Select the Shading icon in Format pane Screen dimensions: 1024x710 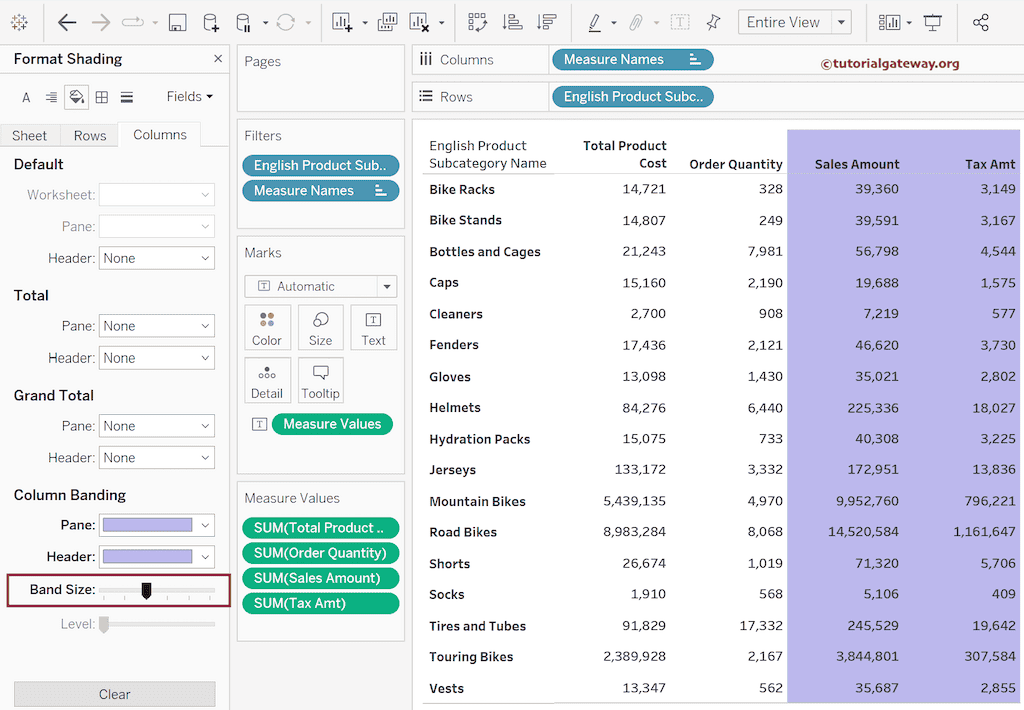(76, 96)
